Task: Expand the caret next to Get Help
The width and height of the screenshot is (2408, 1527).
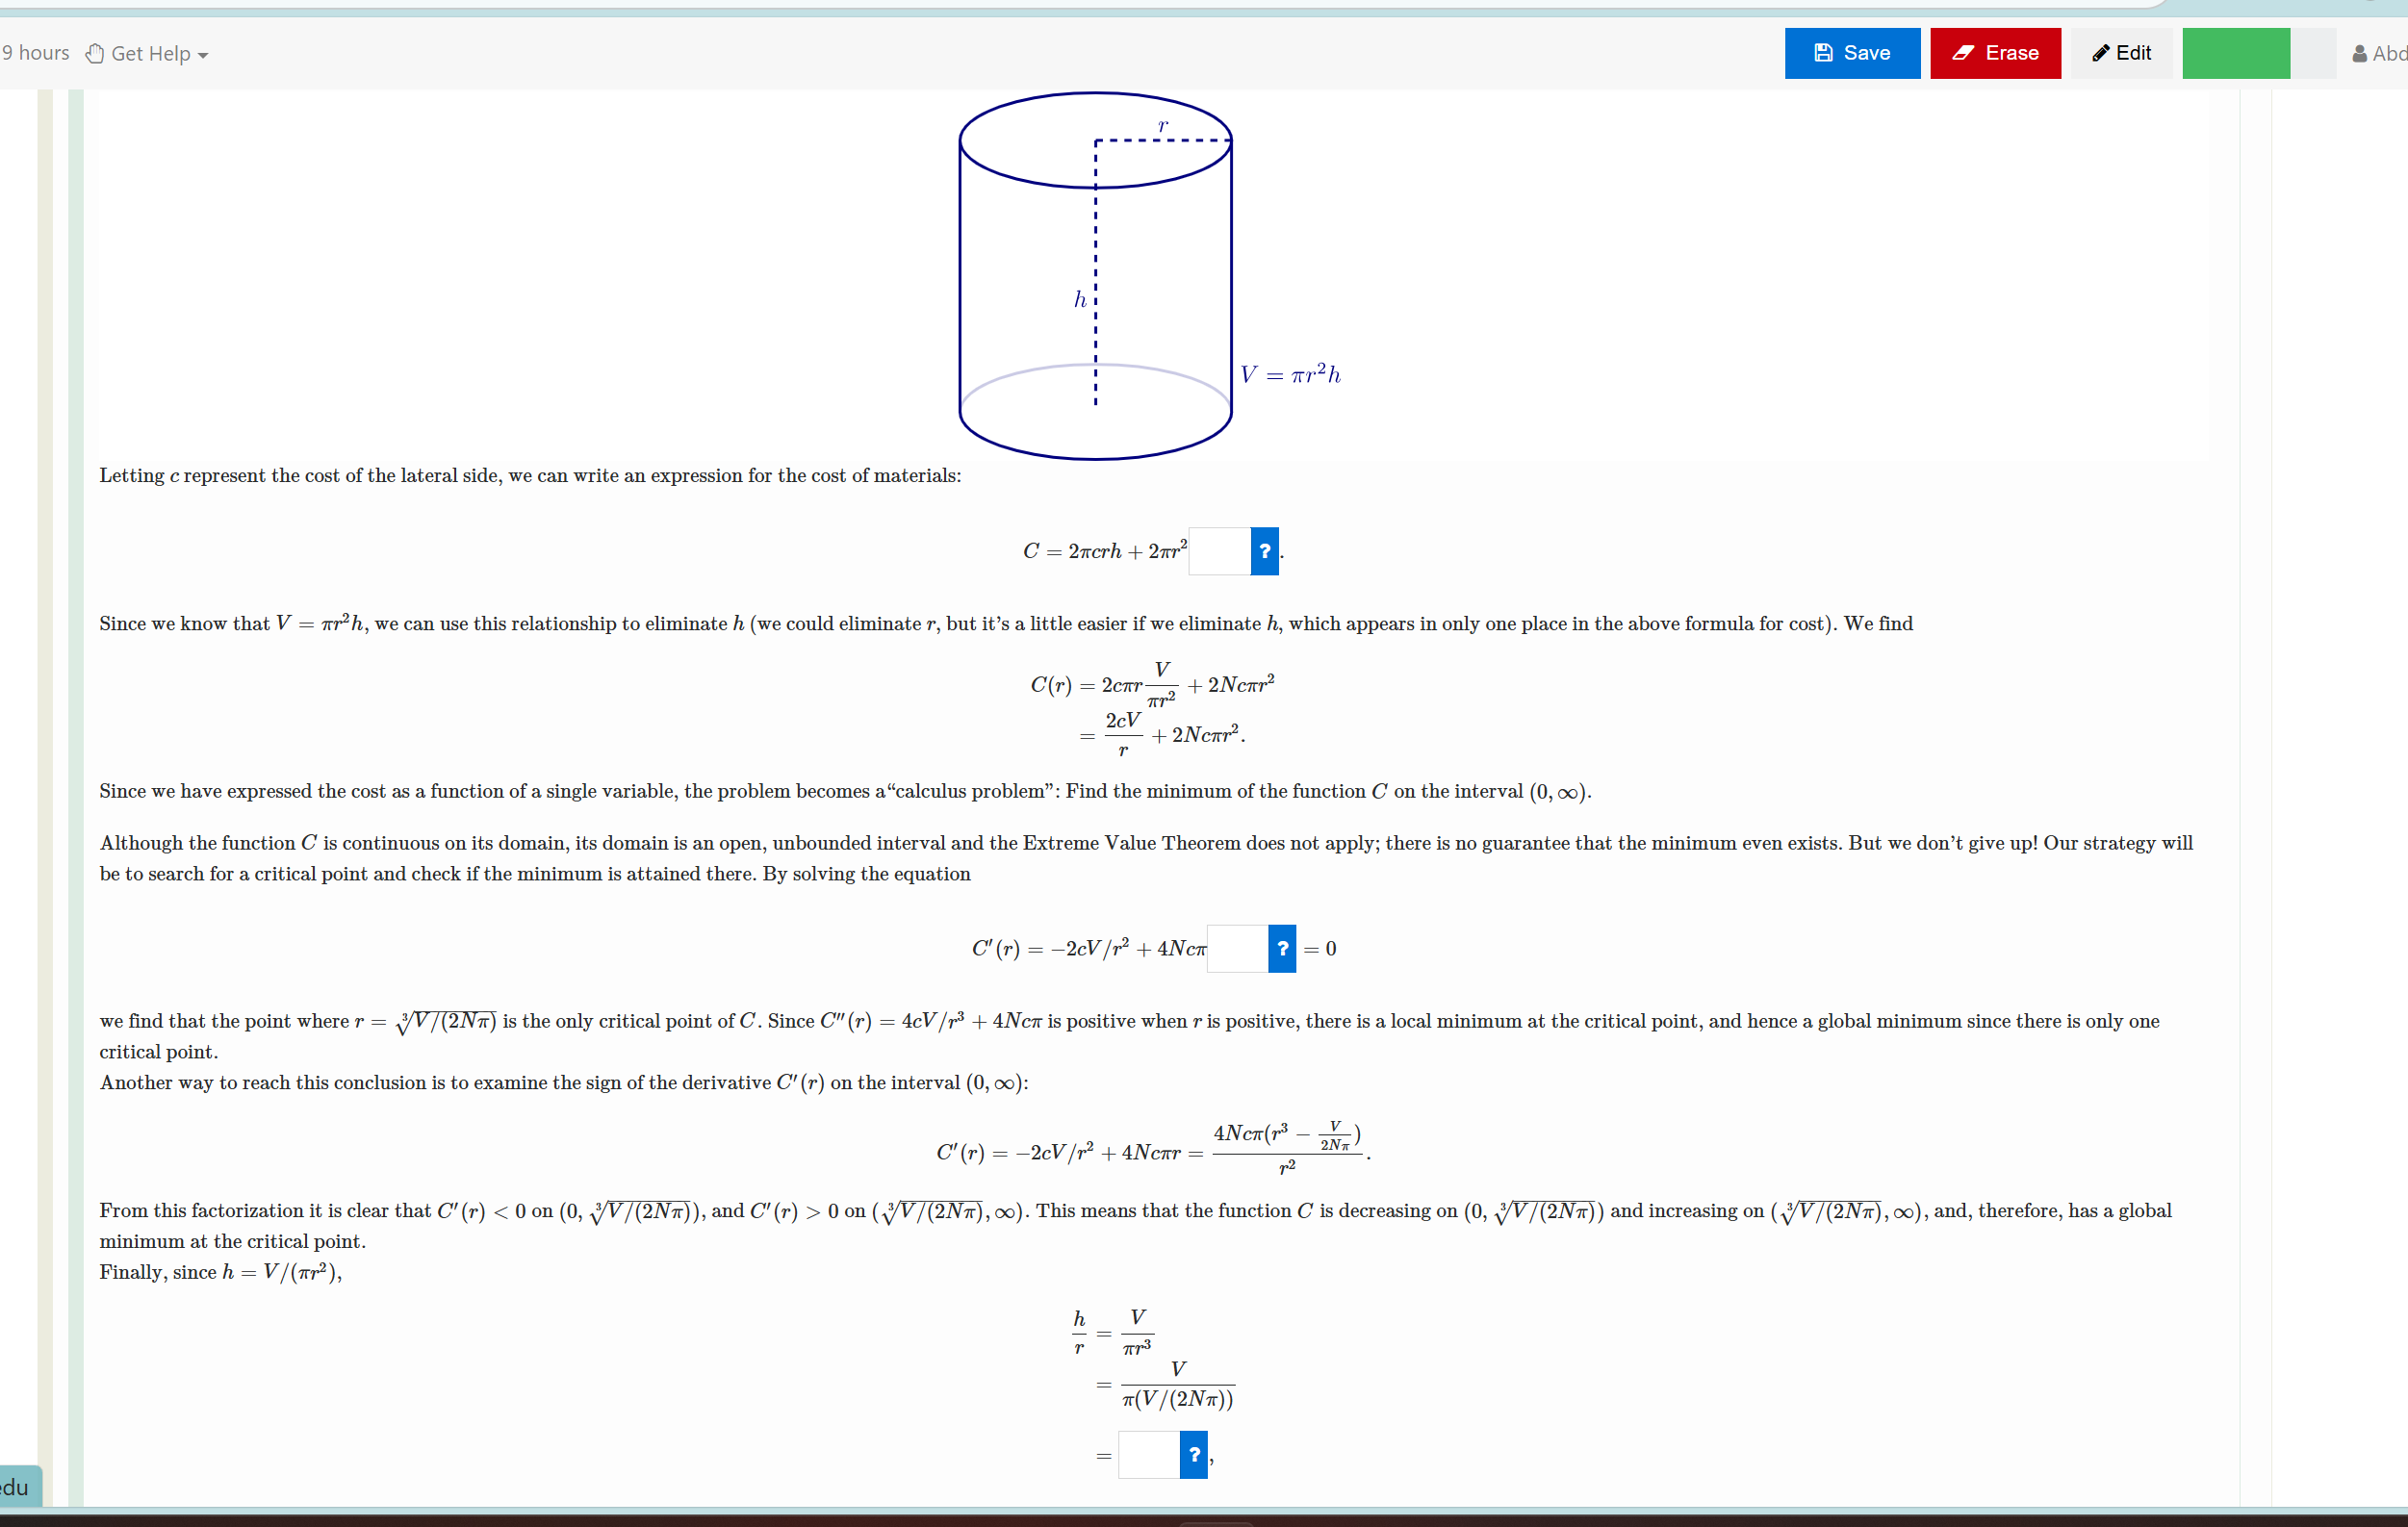Action: click(x=202, y=55)
